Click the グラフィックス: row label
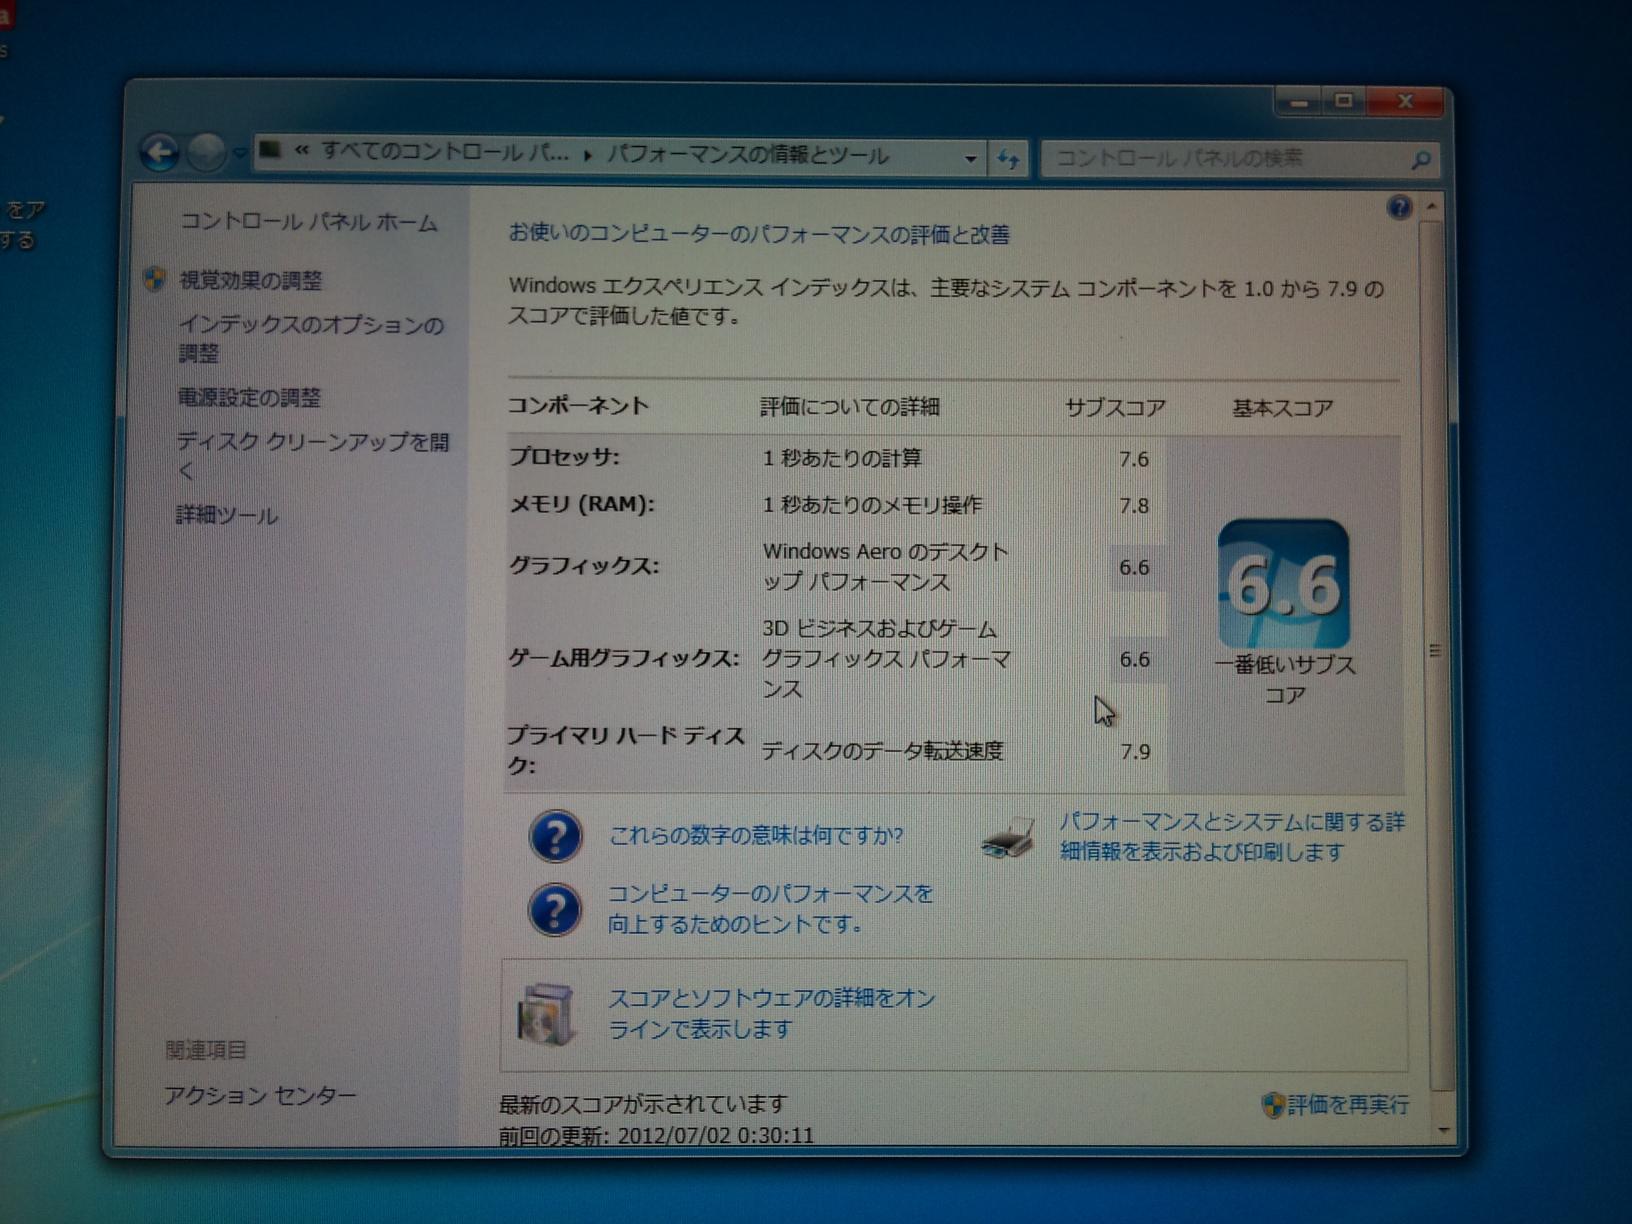The width and height of the screenshot is (1632, 1224). tap(584, 566)
